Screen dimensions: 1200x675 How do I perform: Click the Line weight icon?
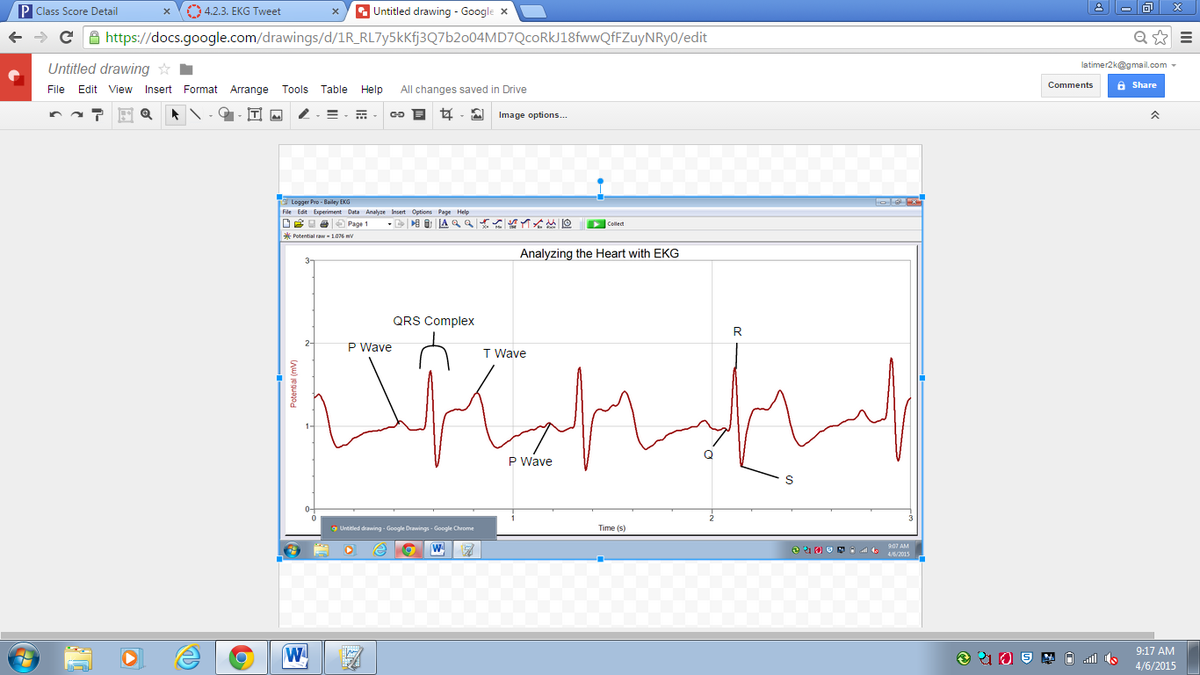tap(332, 115)
